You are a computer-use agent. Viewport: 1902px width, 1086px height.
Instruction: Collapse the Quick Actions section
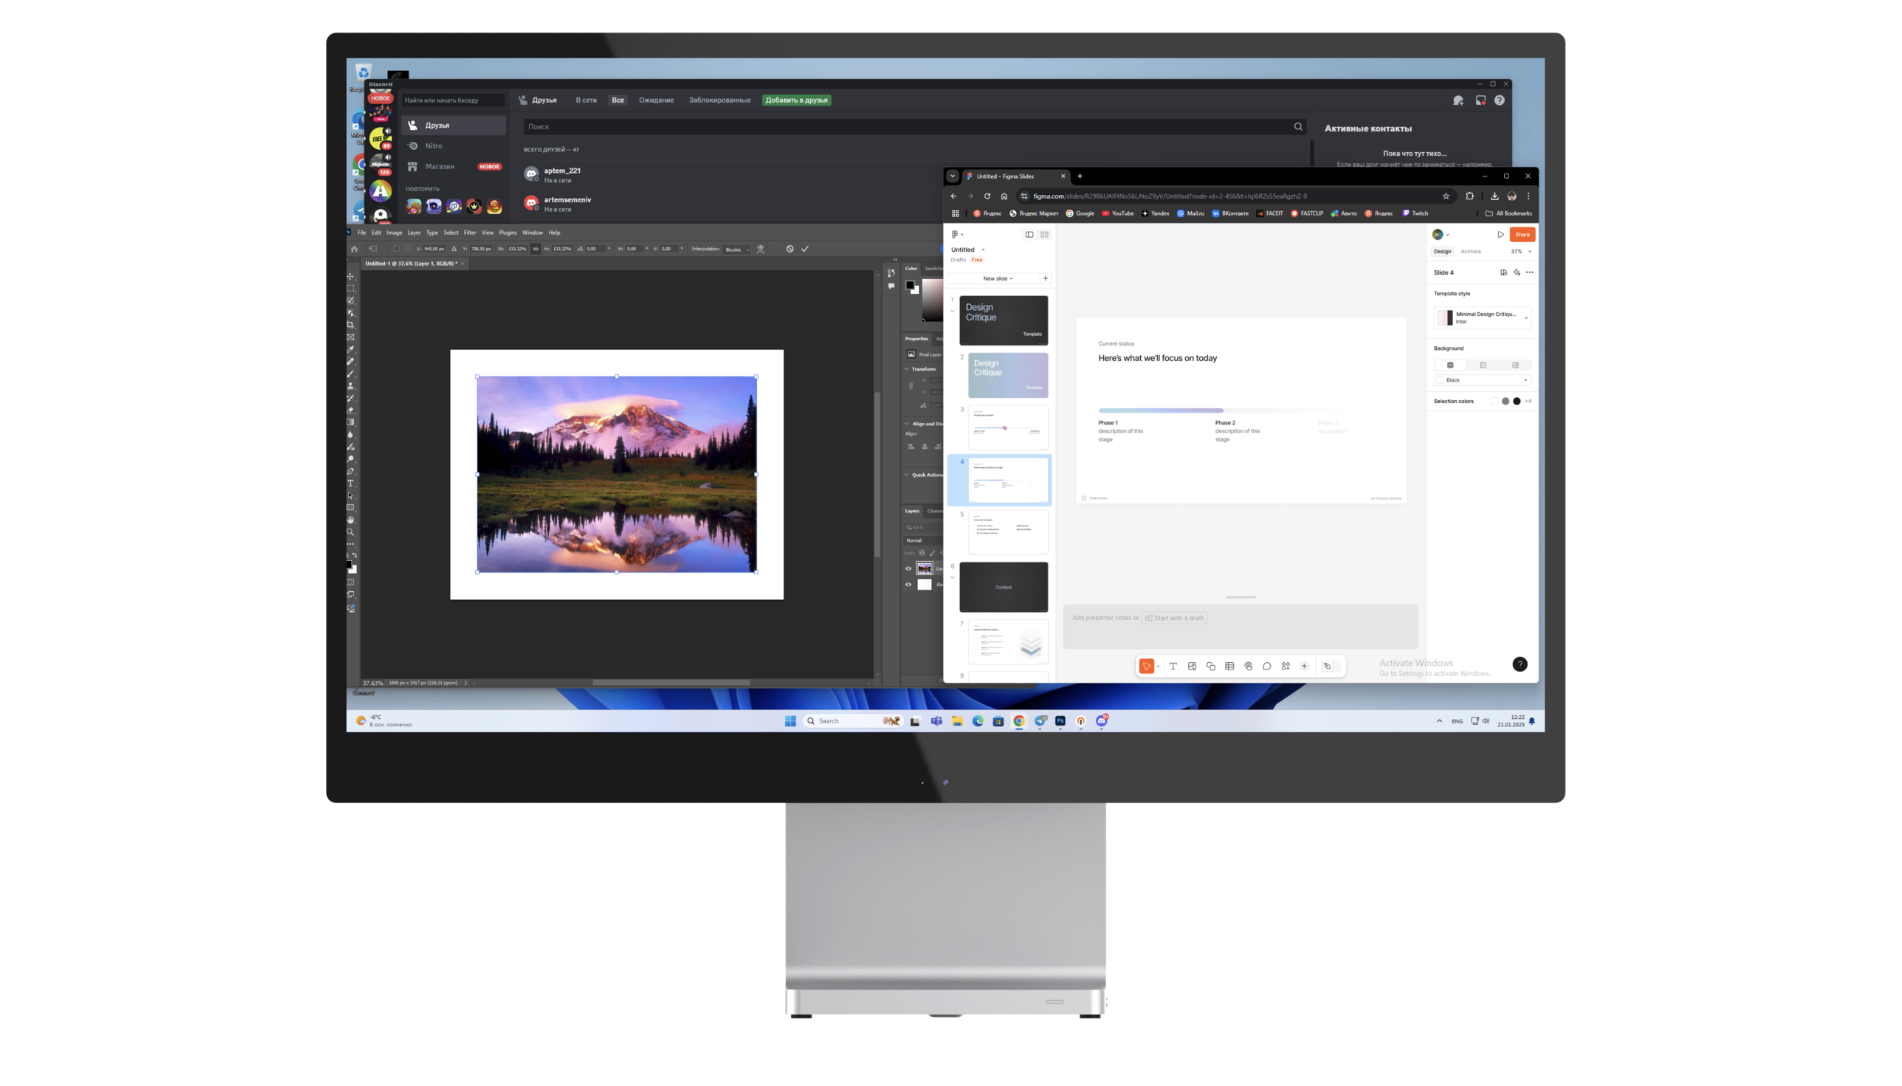coord(907,475)
